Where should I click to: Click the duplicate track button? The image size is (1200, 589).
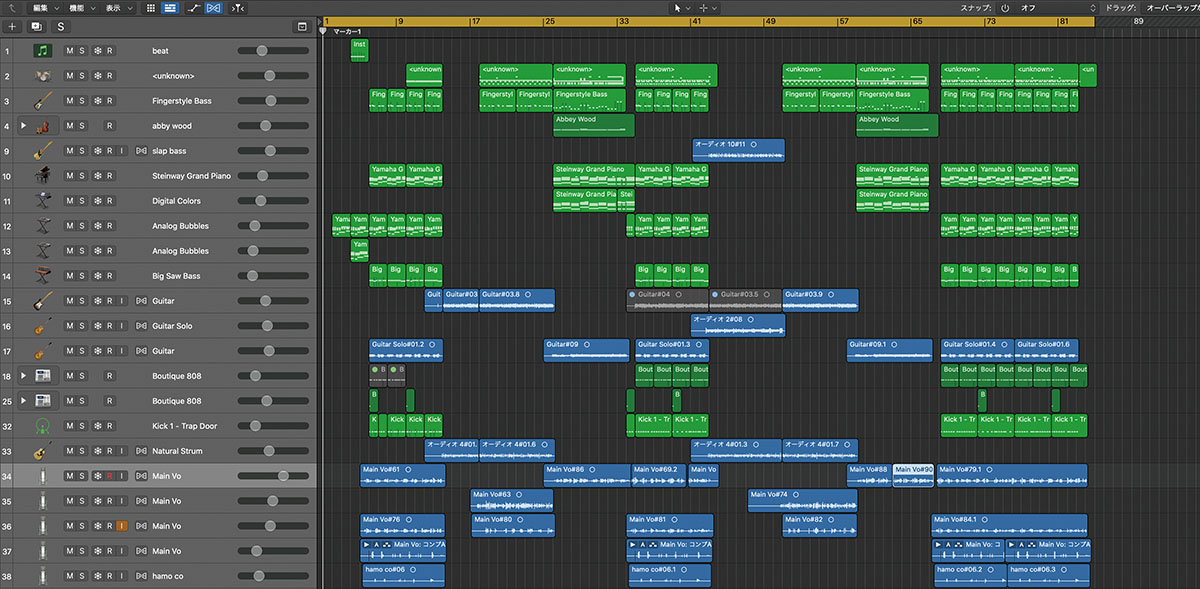coord(37,27)
